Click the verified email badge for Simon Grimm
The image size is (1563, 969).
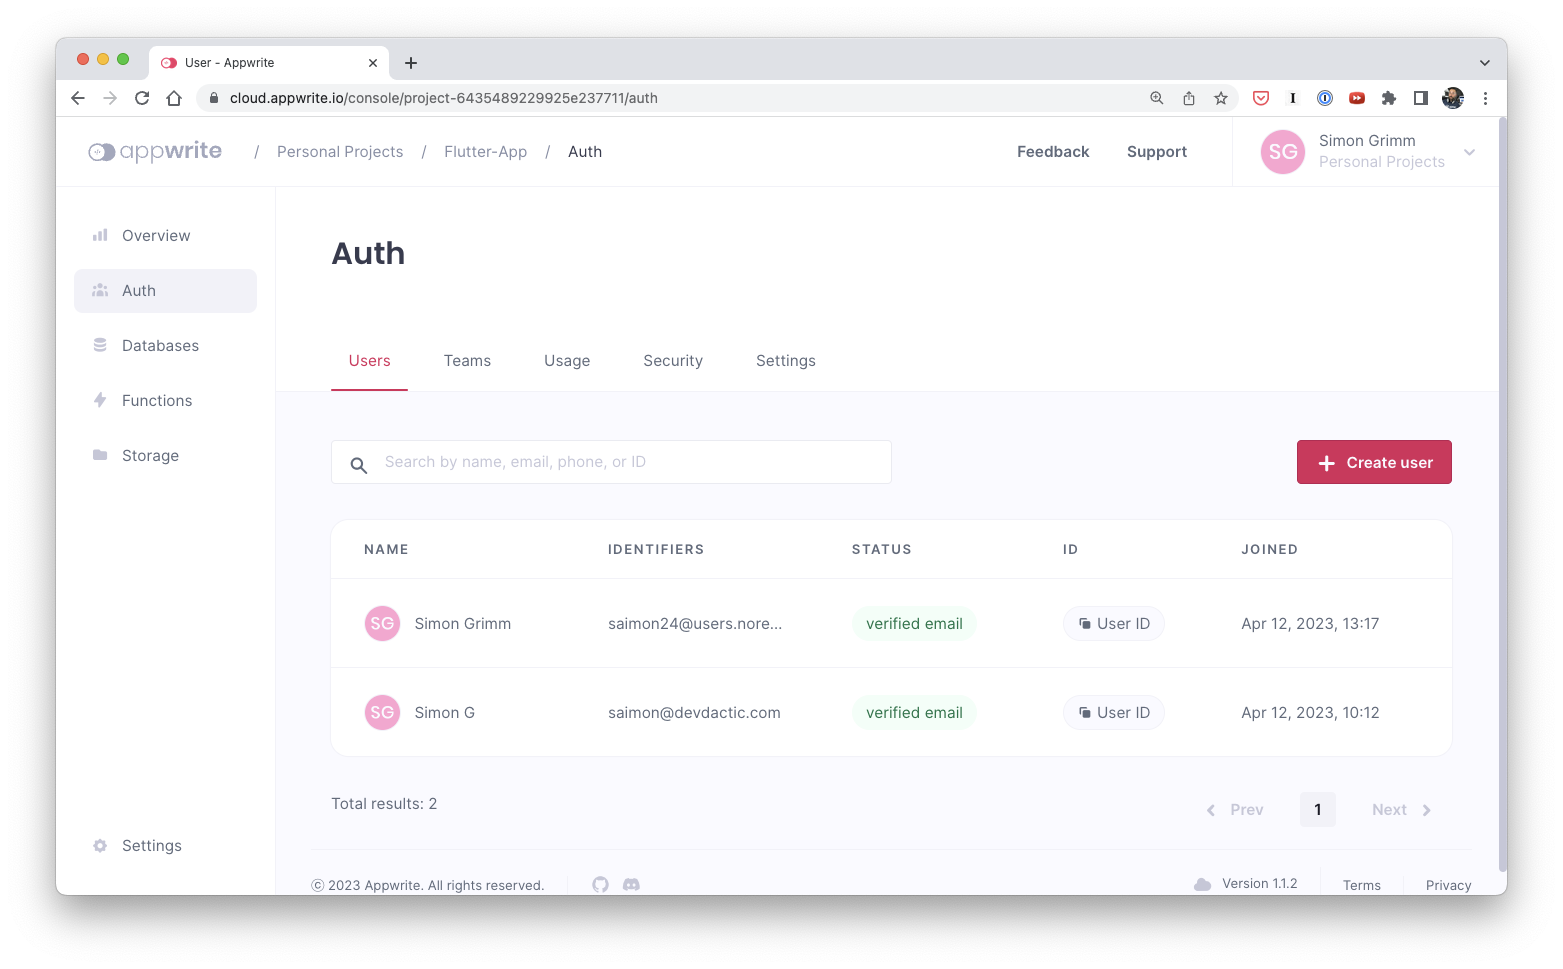[x=914, y=624]
